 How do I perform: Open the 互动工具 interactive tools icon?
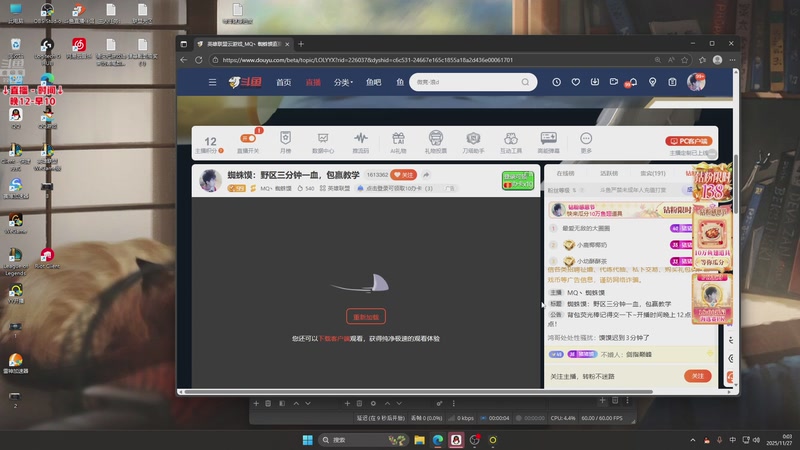pos(511,142)
